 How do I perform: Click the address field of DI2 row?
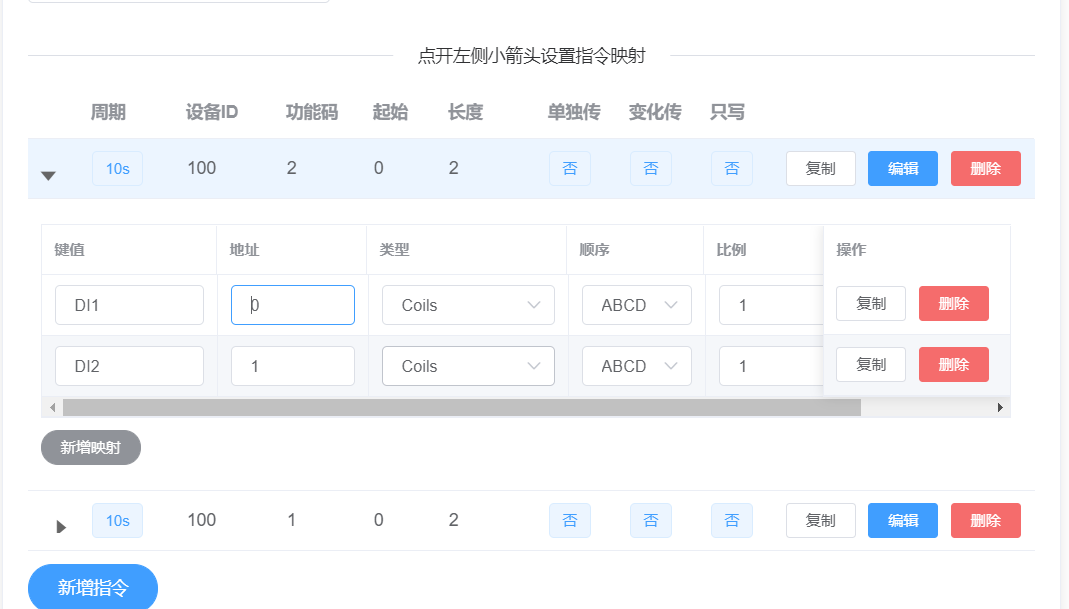[x=292, y=366]
